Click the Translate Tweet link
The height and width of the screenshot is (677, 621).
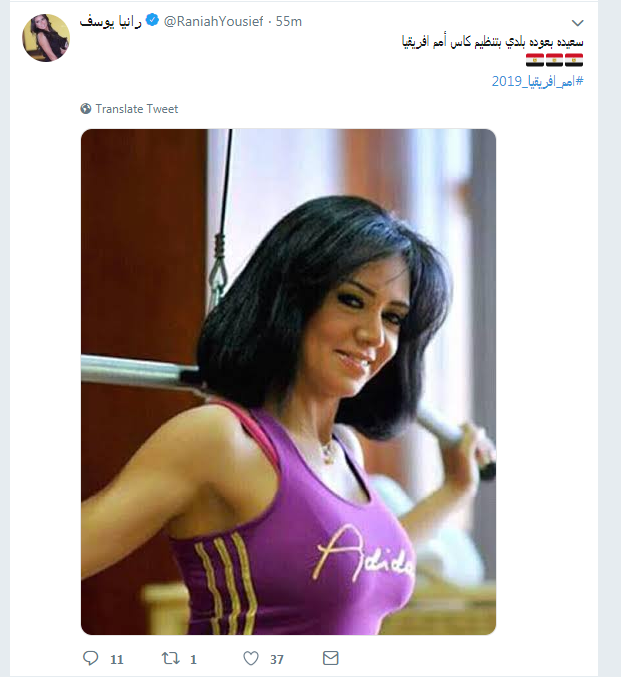136,109
